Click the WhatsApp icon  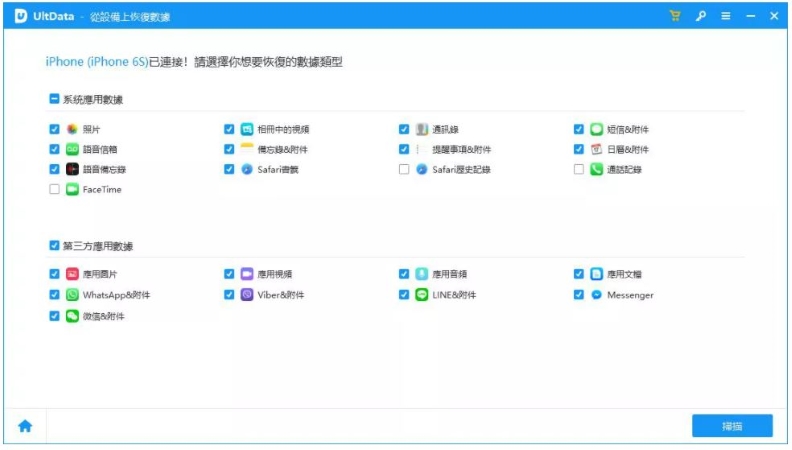tap(72, 294)
